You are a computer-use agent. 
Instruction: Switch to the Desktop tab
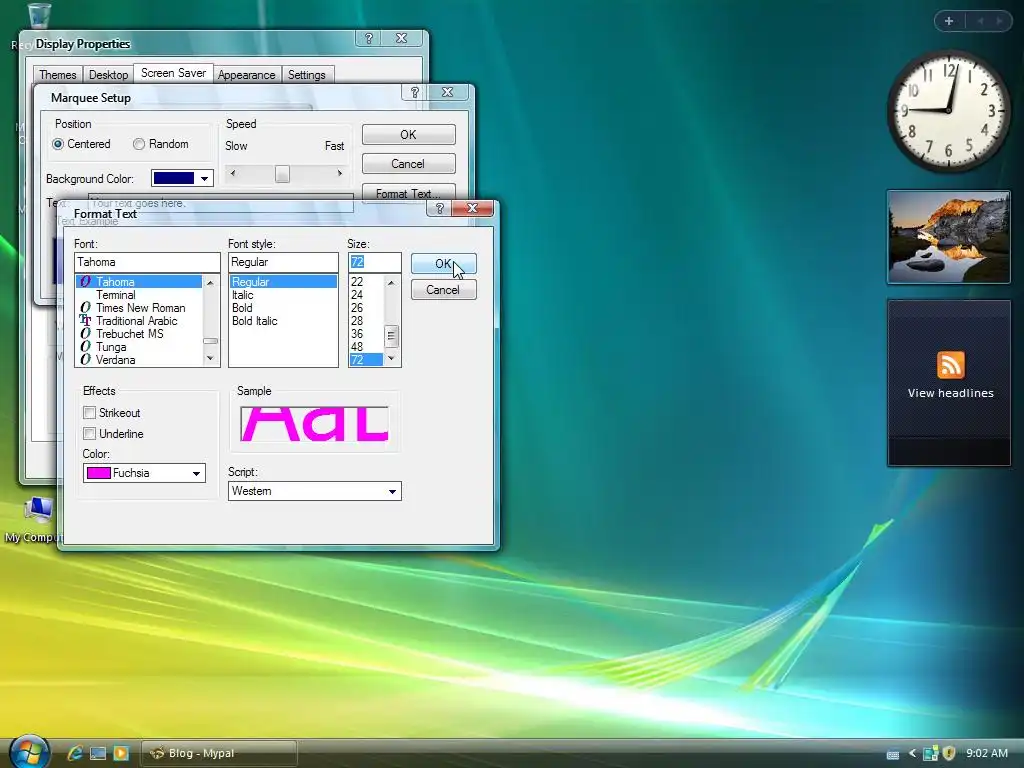click(x=108, y=74)
